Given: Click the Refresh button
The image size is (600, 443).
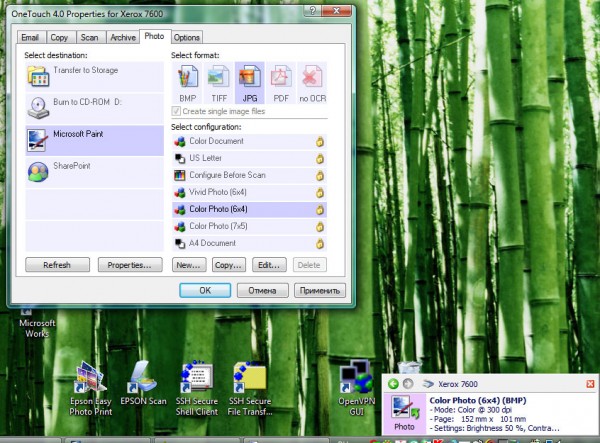Looking at the screenshot, I should coord(57,265).
